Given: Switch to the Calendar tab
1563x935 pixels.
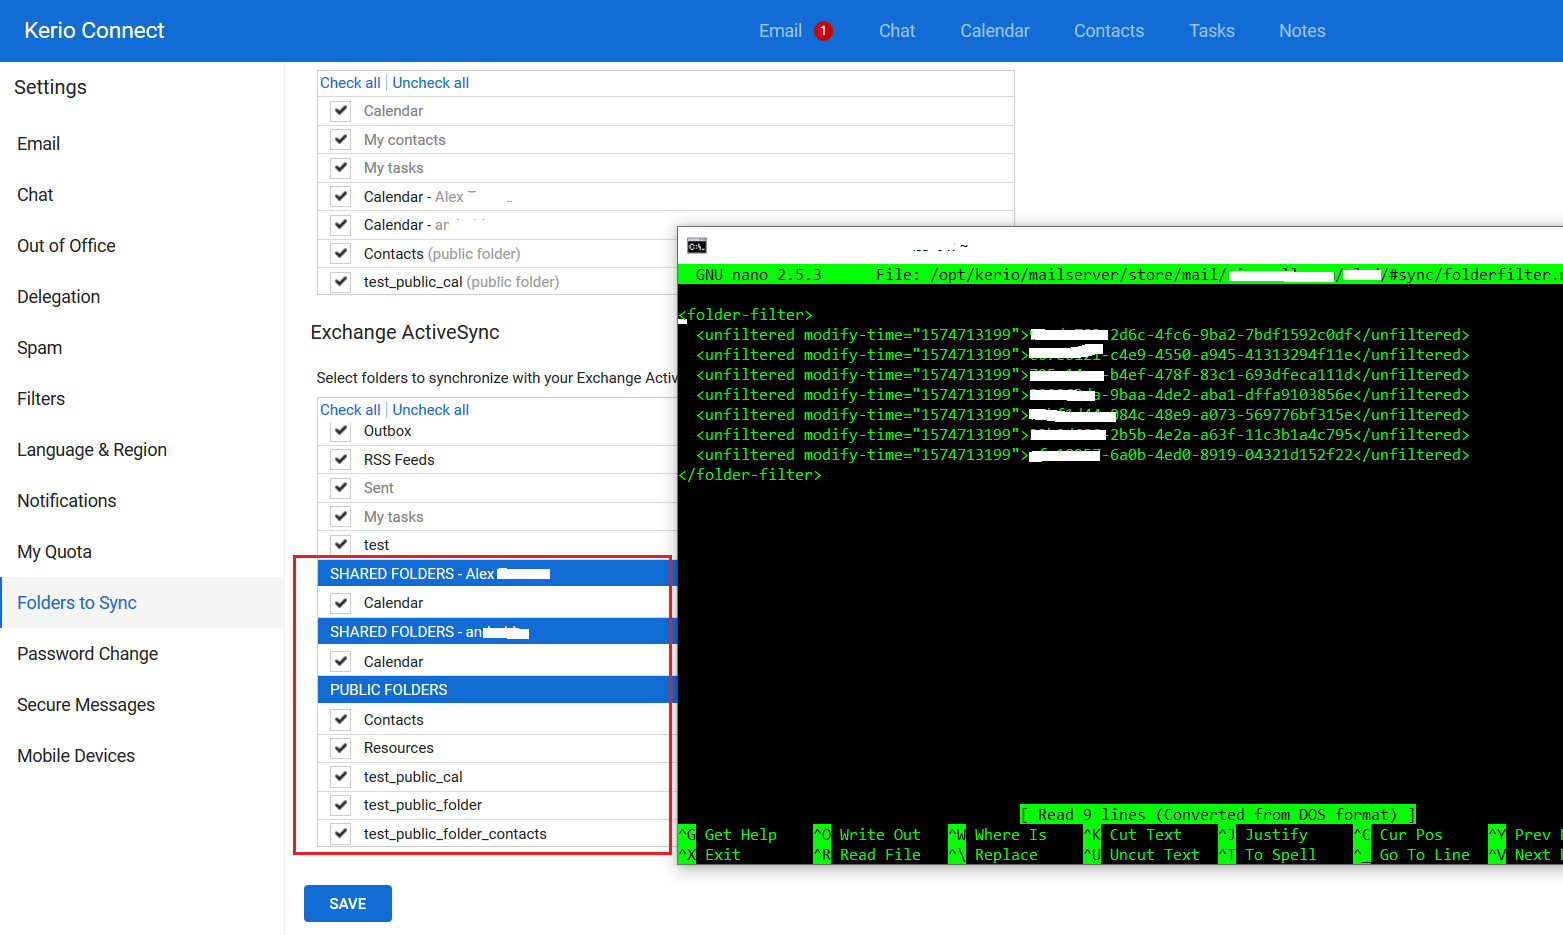Looking at the screenshot, I should point(995,31).
